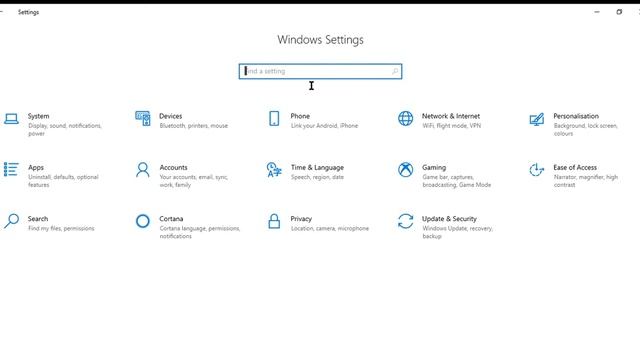Focus the Find a setting field
Viewport: 640px width, 360px height.
coord(320,71)
